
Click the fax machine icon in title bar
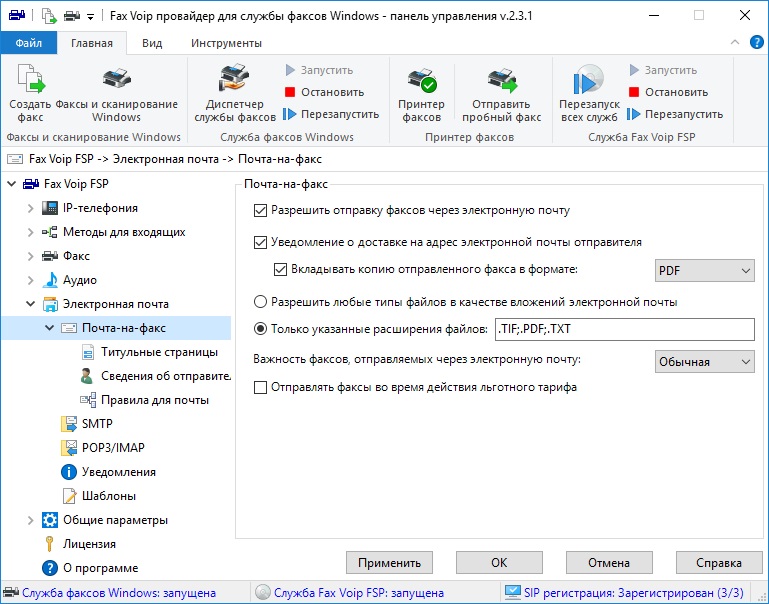click(x=17, y=16)
